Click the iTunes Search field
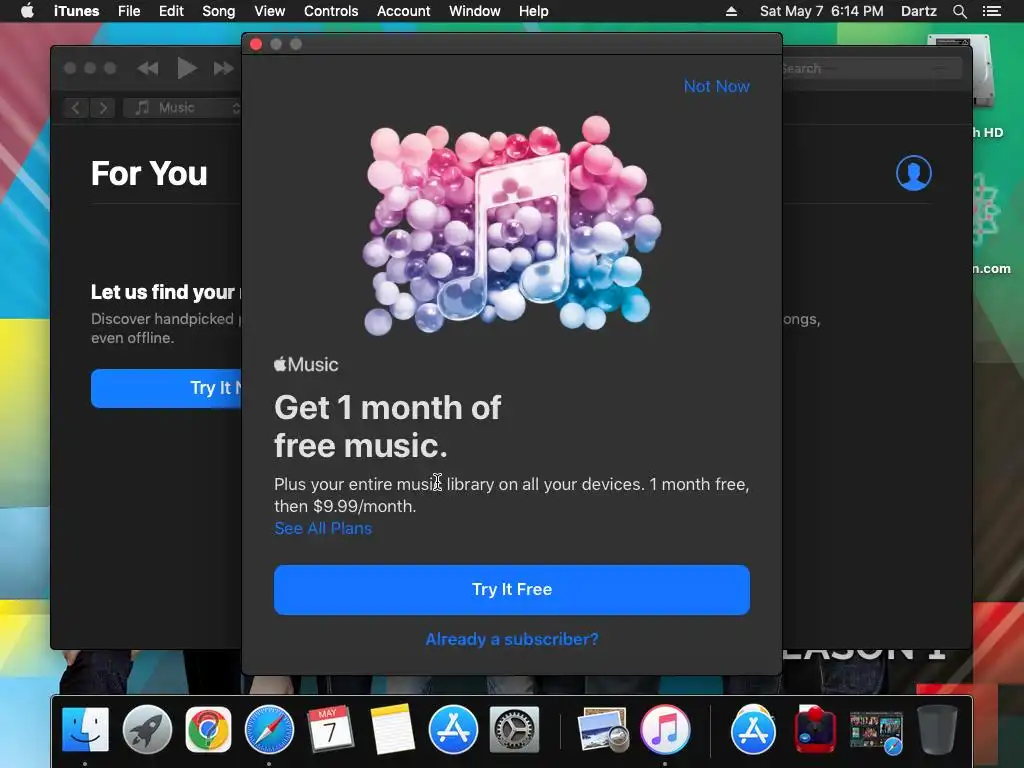Viewport: 1024px width, 768px height. click(872, 69)
